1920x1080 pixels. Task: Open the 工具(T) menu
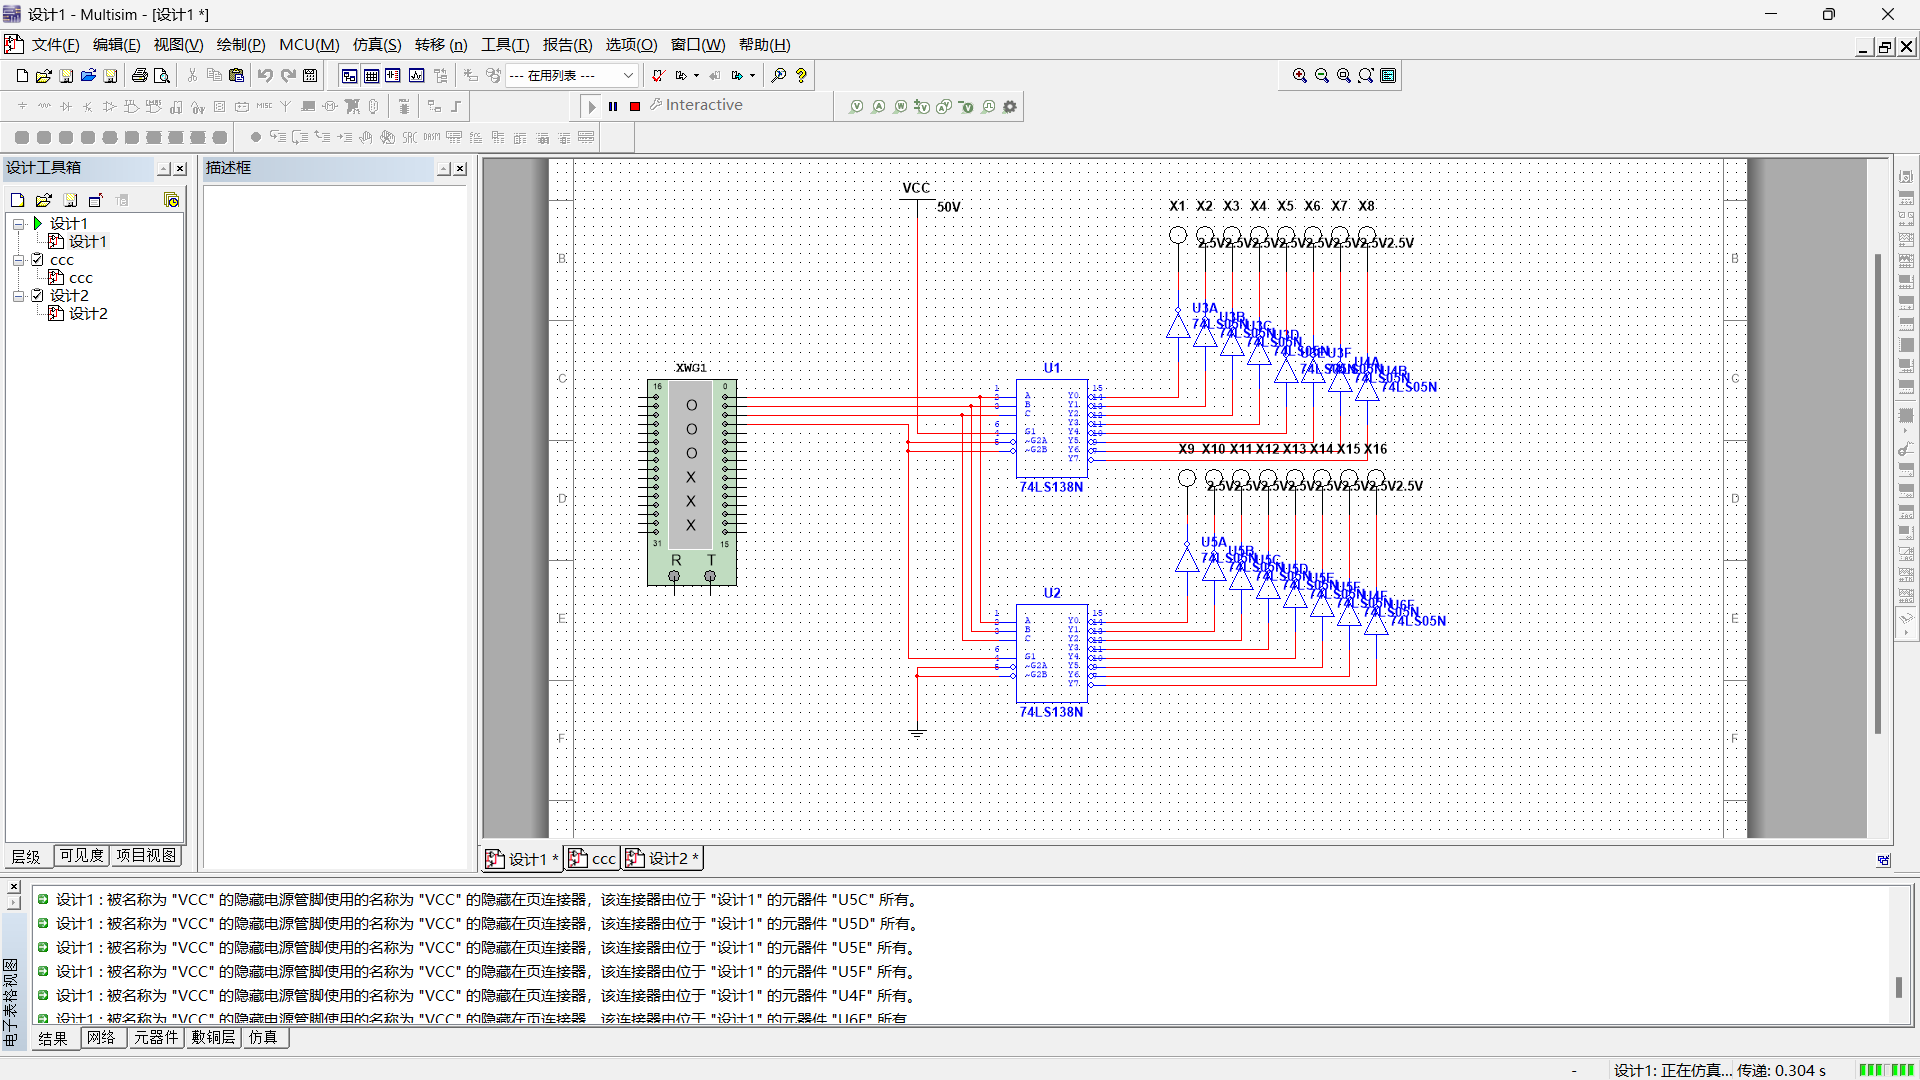[x=505, y=45]
